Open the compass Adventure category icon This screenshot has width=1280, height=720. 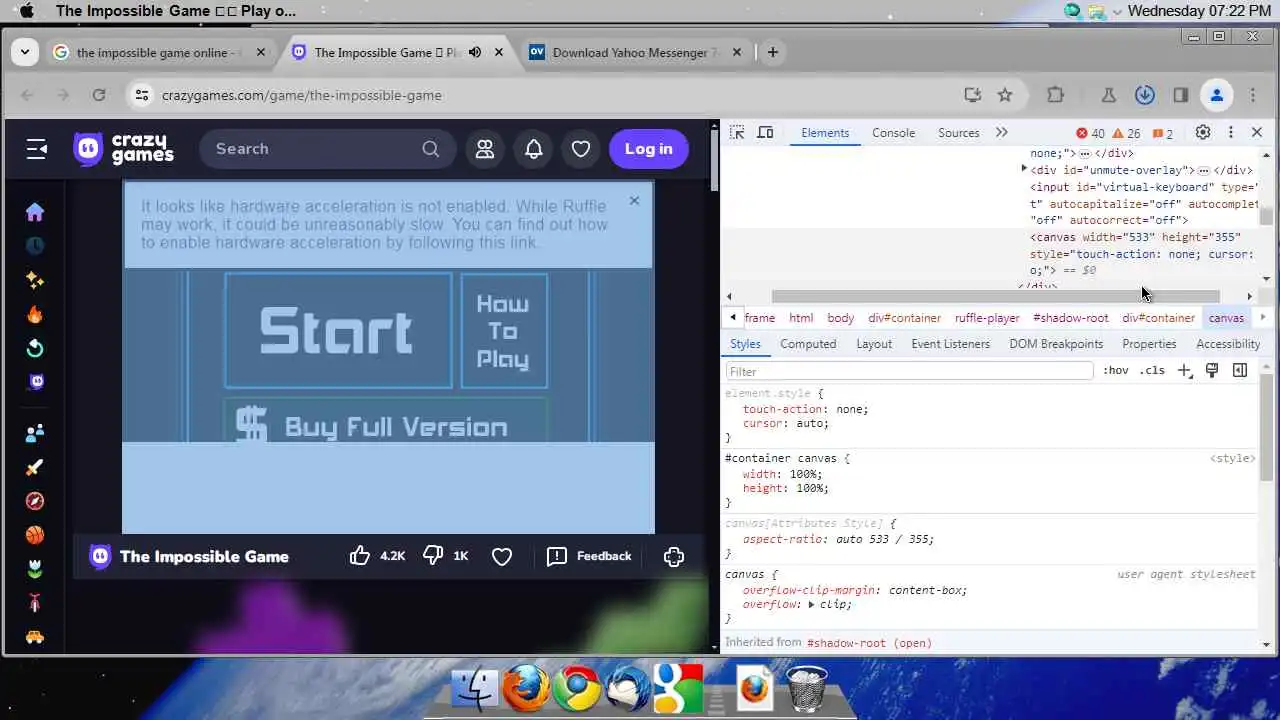click(35, 501)
